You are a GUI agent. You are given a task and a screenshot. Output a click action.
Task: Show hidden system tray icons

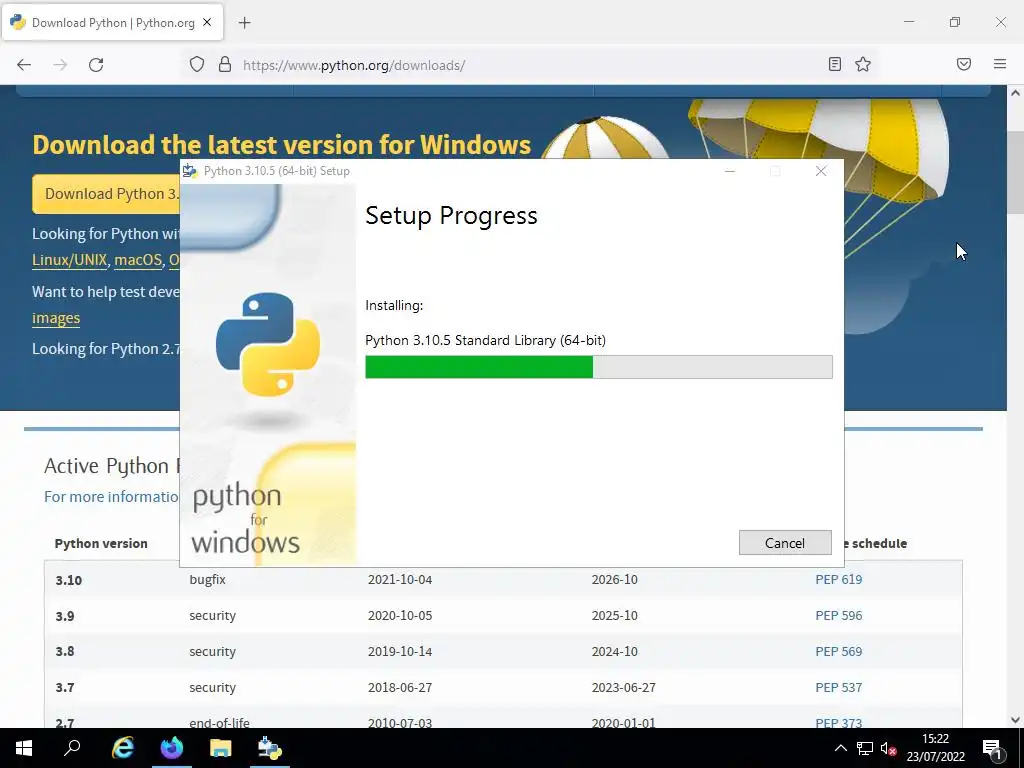point(840,748)
